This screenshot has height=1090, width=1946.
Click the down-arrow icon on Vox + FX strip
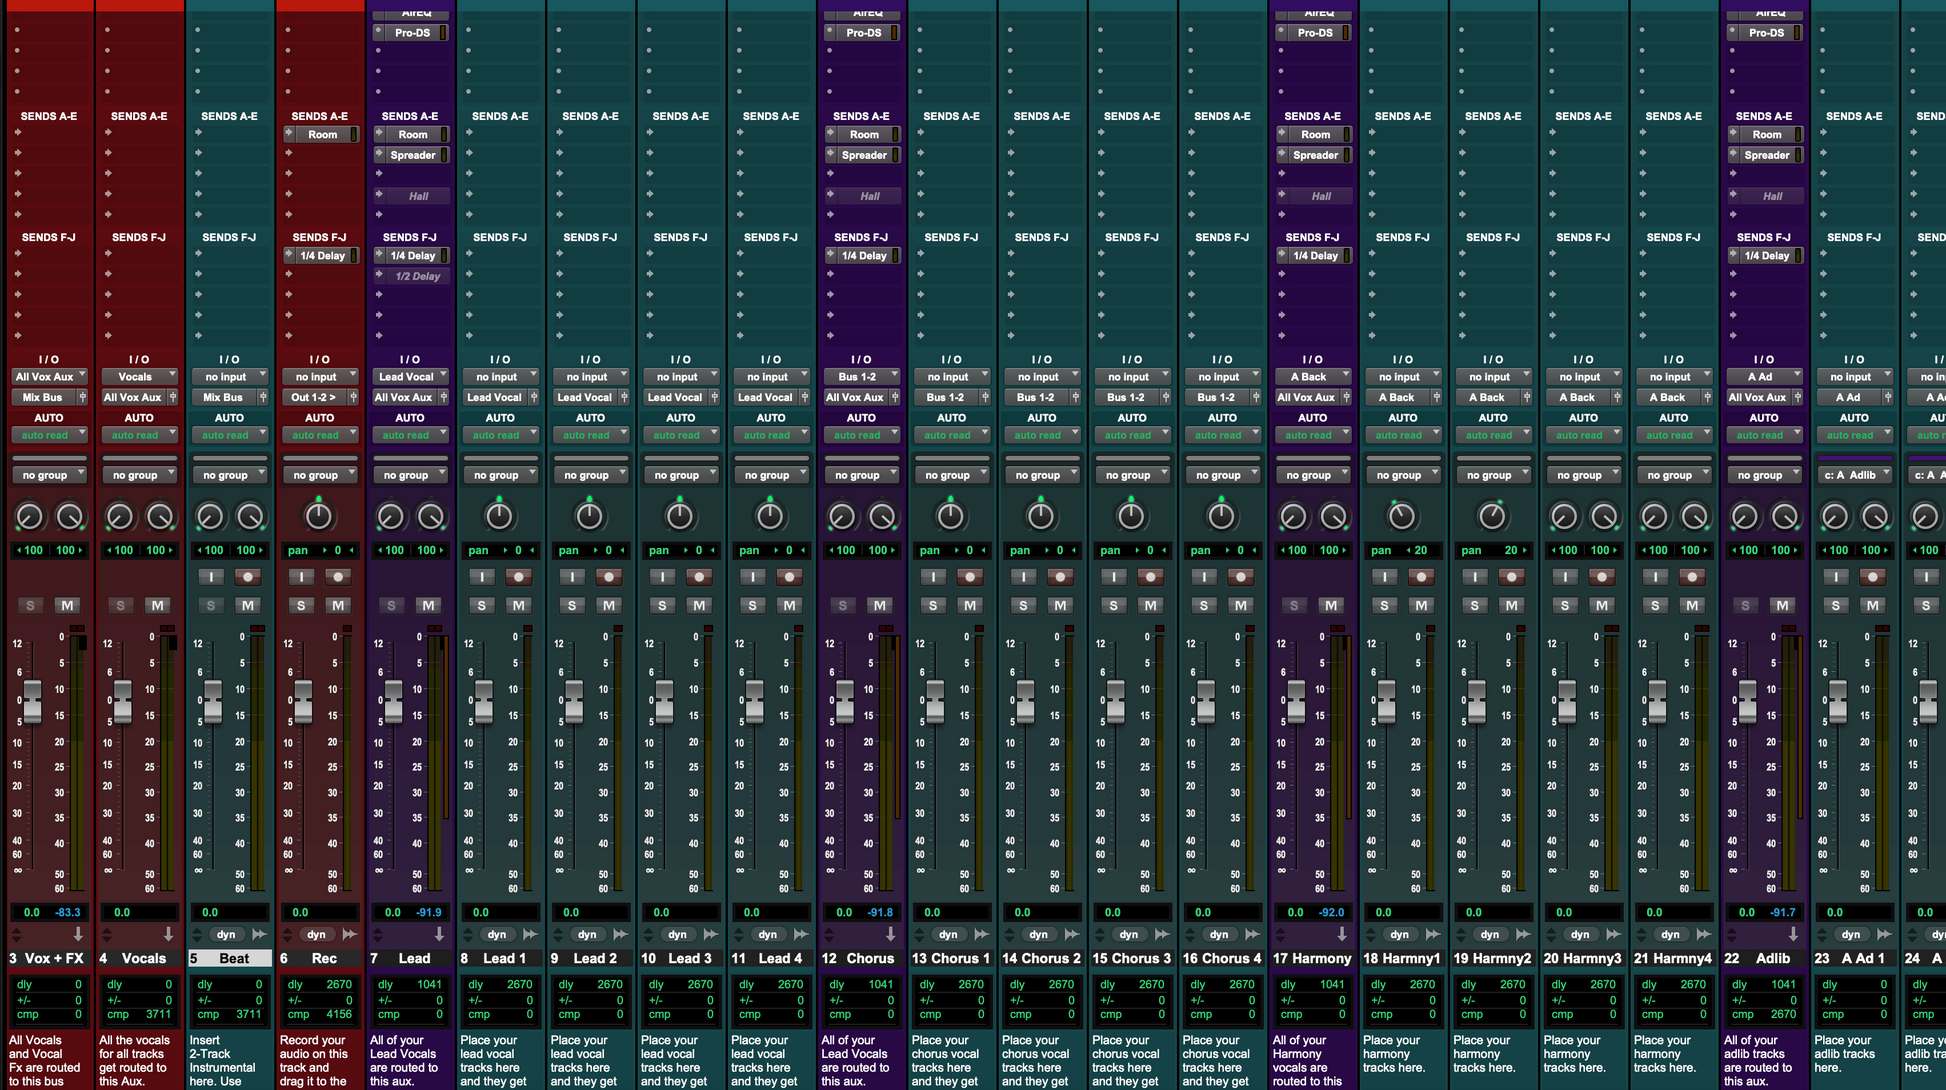pyautogui.click(x=78, y=934)
